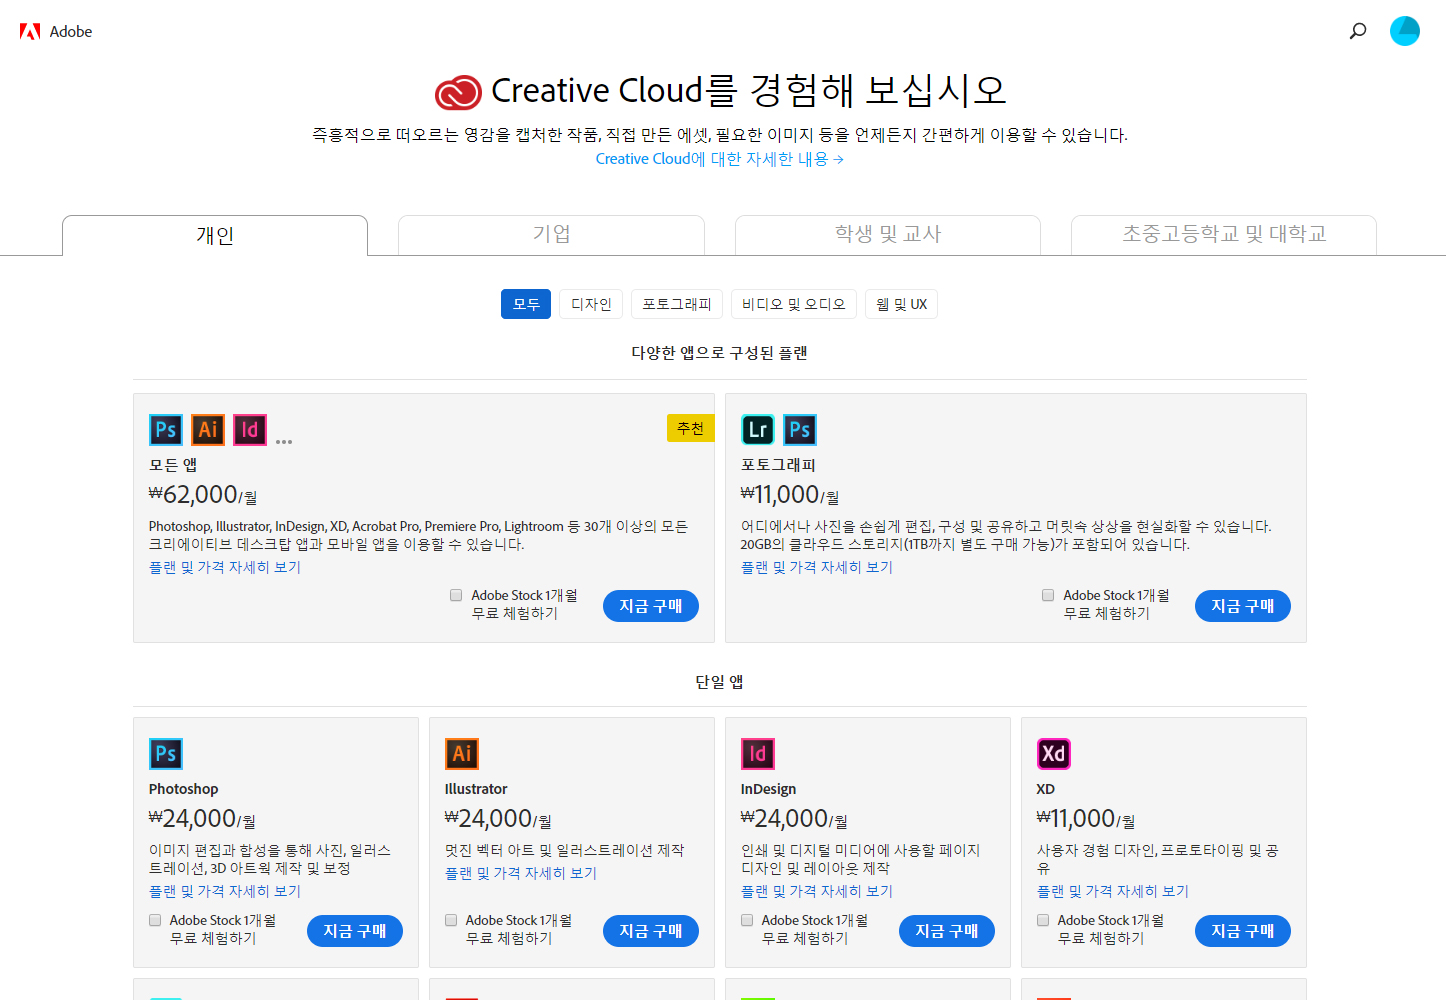Click the Photoshop card title text
This screenshot has width=1446, height=1000.
click(183, 789)
